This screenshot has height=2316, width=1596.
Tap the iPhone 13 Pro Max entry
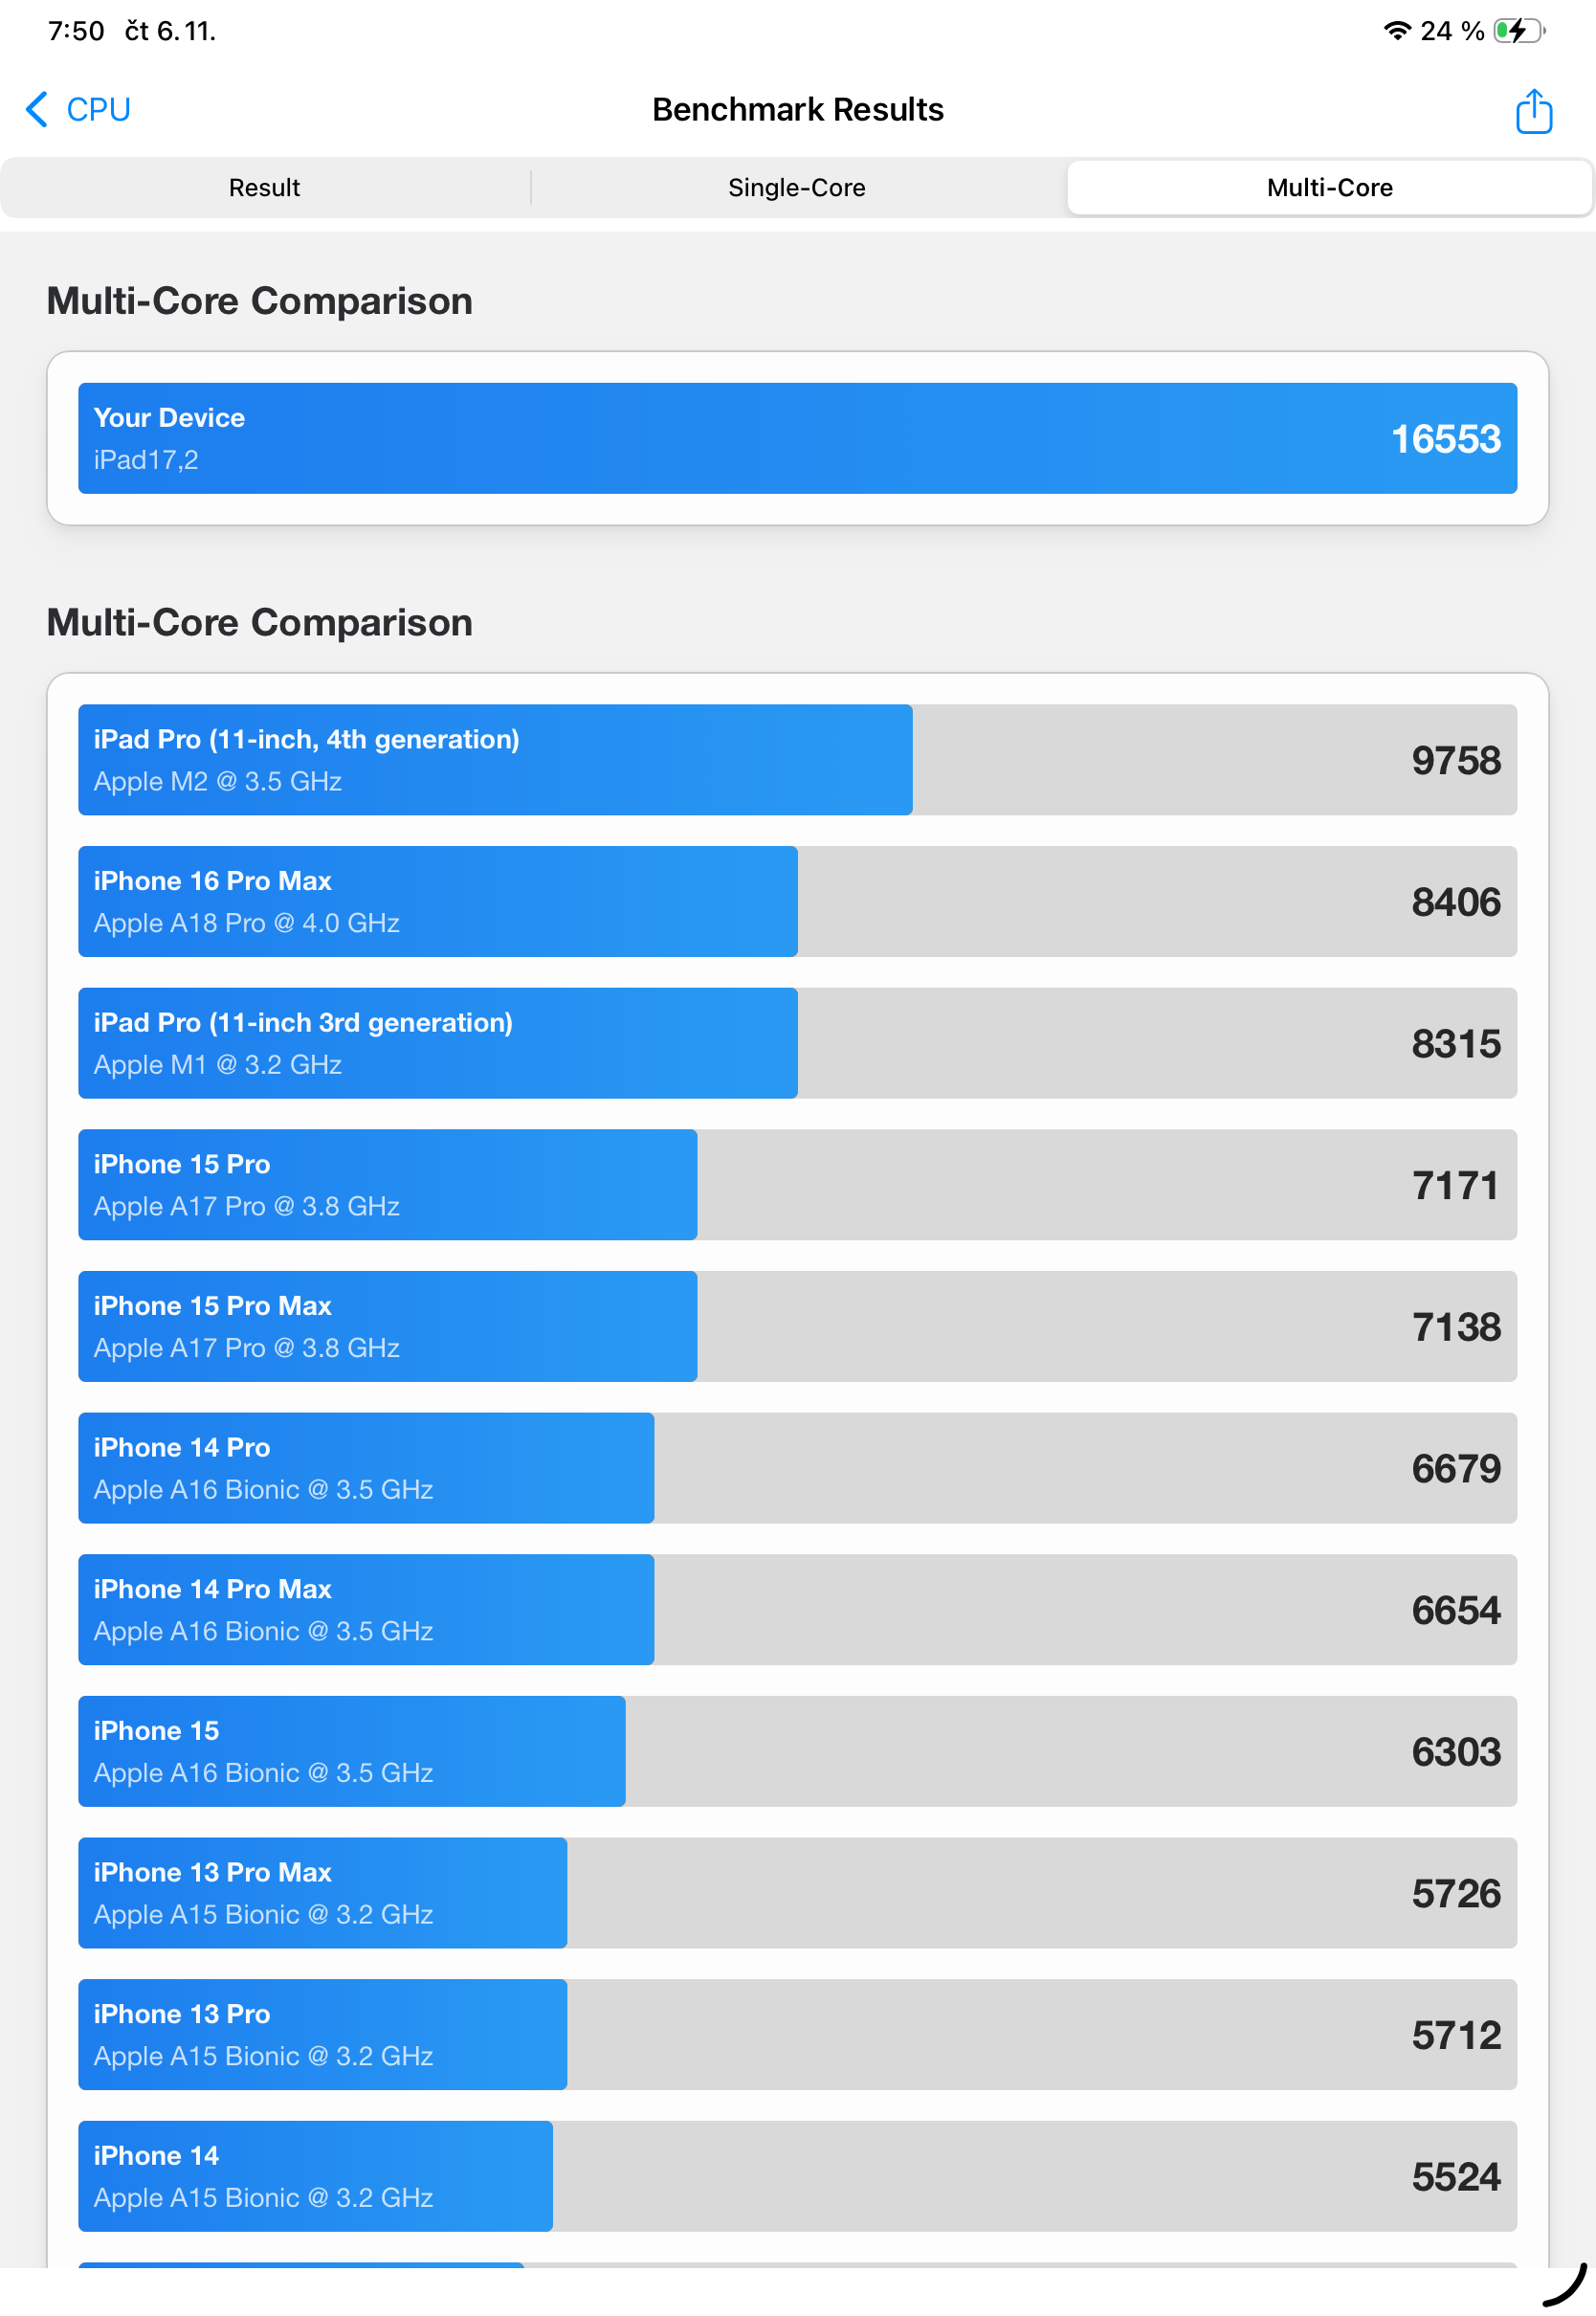797,1893
